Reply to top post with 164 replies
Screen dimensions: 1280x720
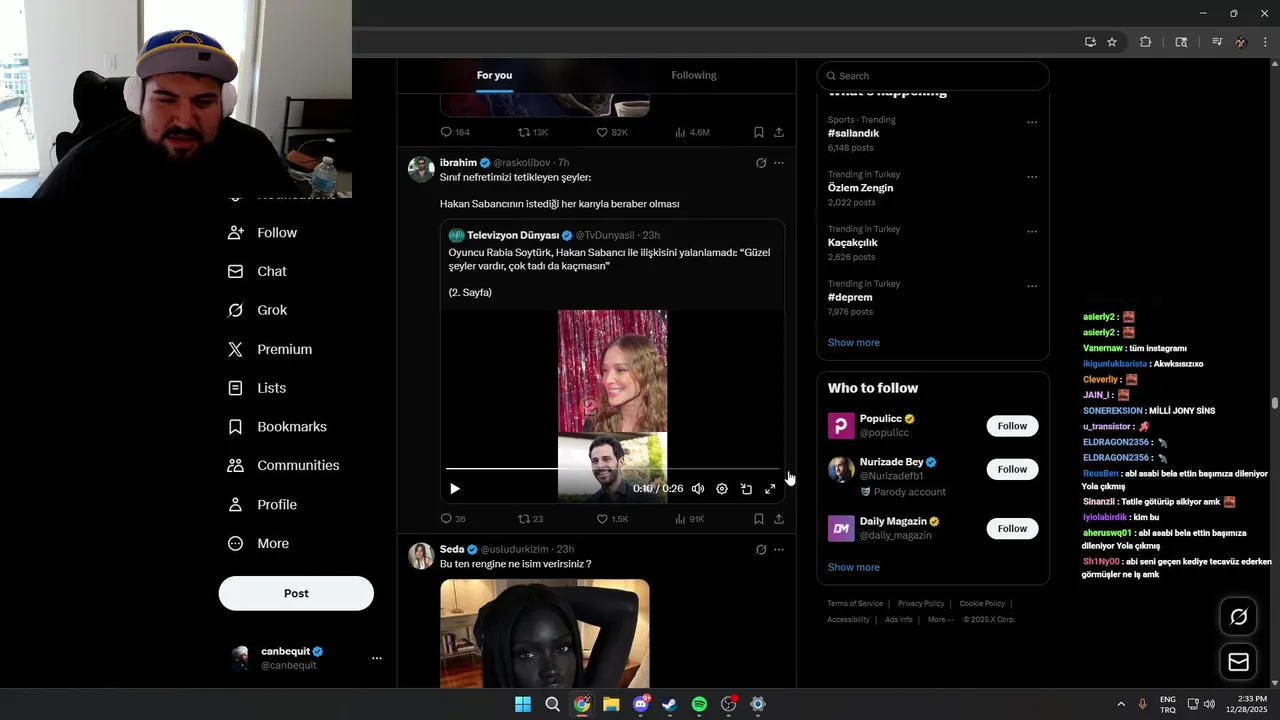coord(455,132)
